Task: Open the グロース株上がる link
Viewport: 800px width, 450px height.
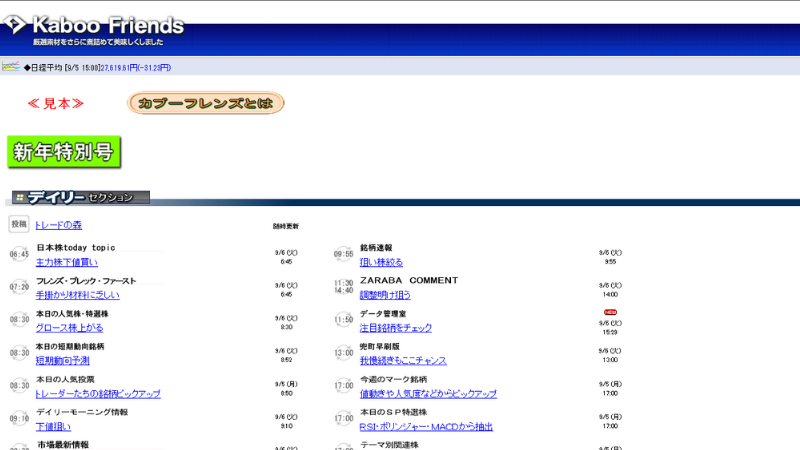Action: pos(69,328)
